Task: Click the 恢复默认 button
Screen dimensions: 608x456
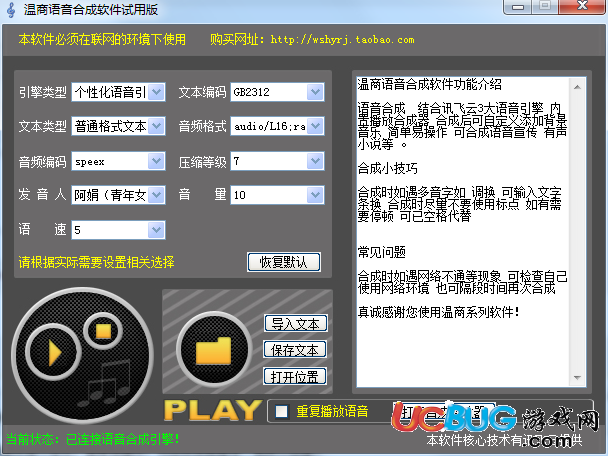Action: point(284,262)
